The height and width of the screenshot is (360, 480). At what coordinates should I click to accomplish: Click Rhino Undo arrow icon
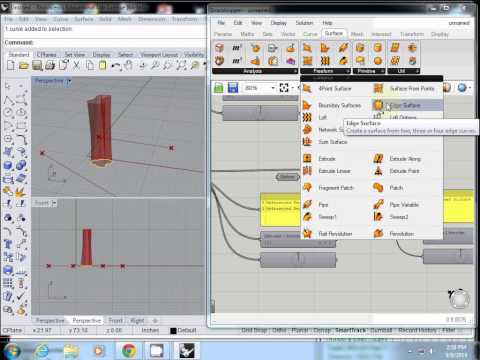click(x=116, y=66)
